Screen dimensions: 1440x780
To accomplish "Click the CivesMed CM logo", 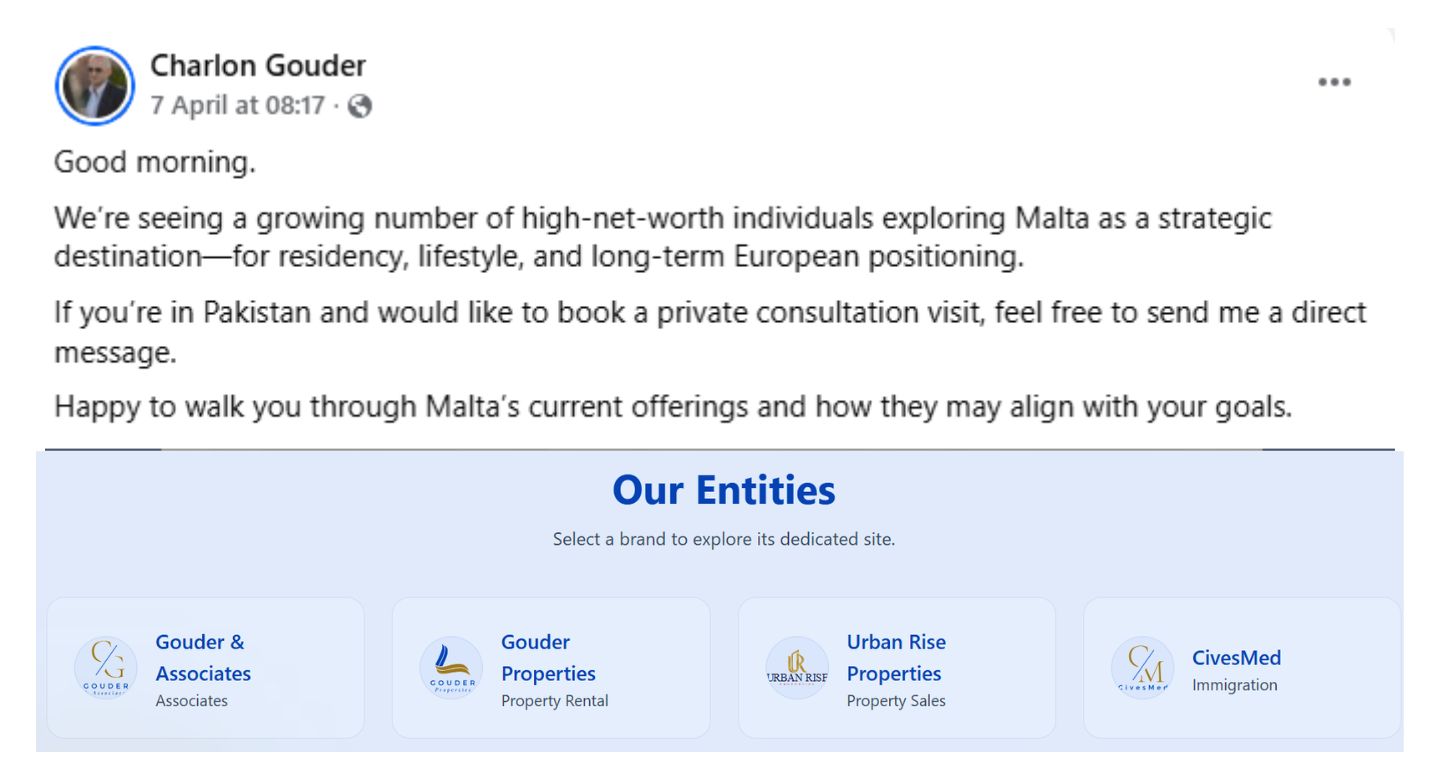I will point(1142,668).
